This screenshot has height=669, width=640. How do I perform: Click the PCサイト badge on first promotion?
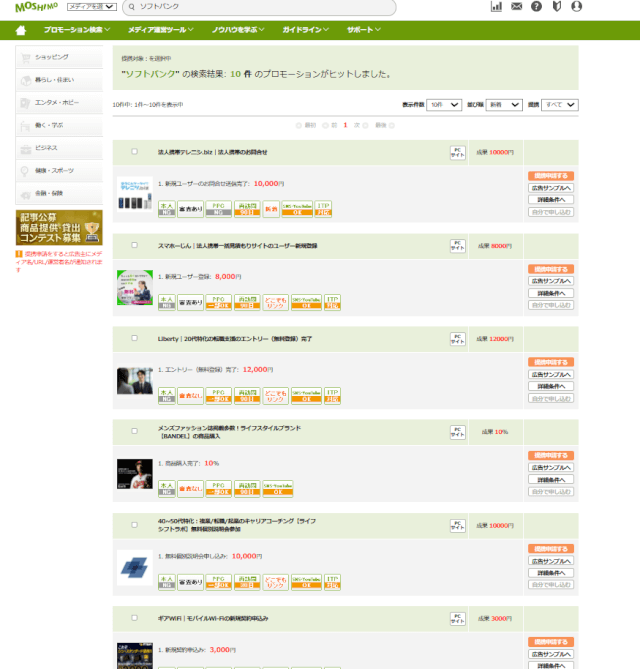(x=458, y=152)
